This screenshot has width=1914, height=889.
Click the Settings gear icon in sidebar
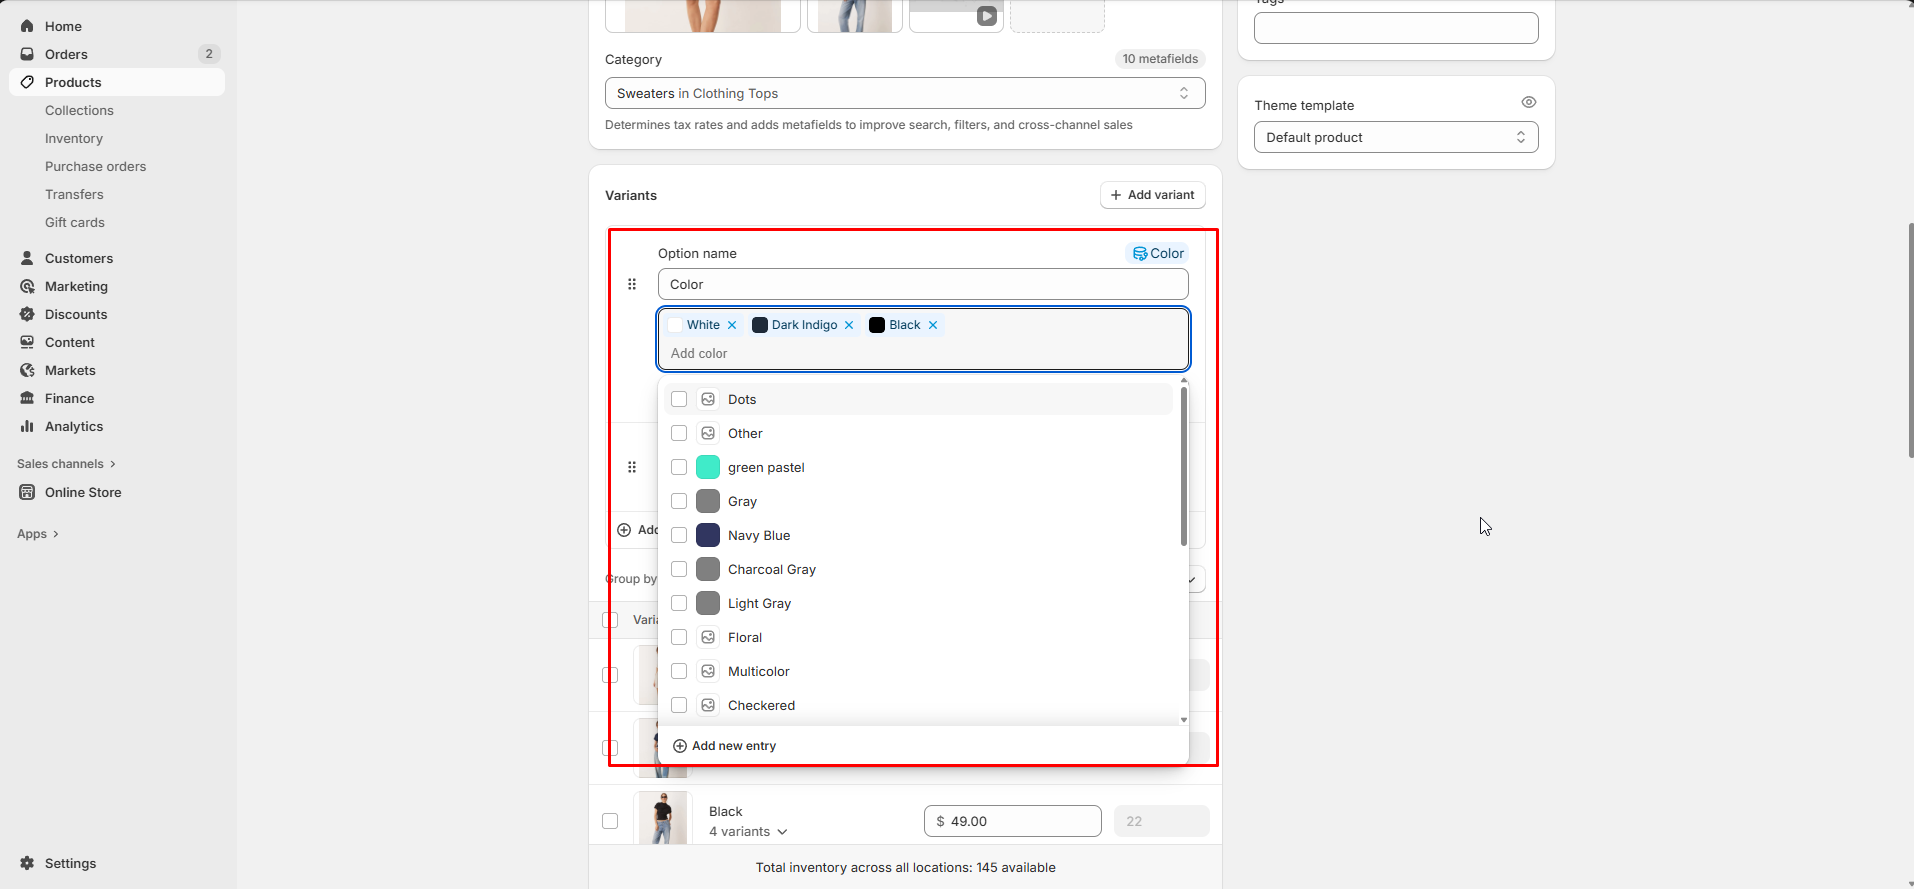coord(27,863)
